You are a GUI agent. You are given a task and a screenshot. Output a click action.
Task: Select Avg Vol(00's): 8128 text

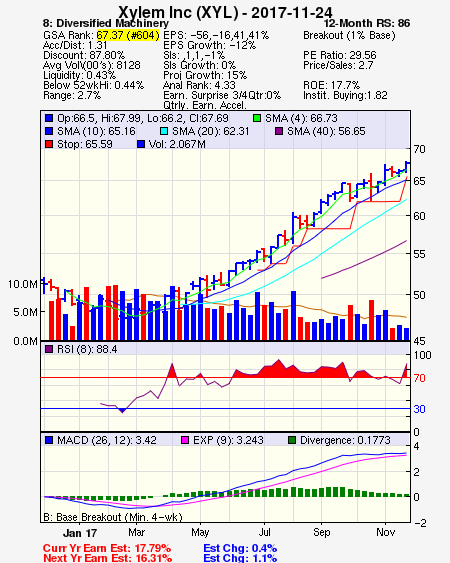(92, 65)
